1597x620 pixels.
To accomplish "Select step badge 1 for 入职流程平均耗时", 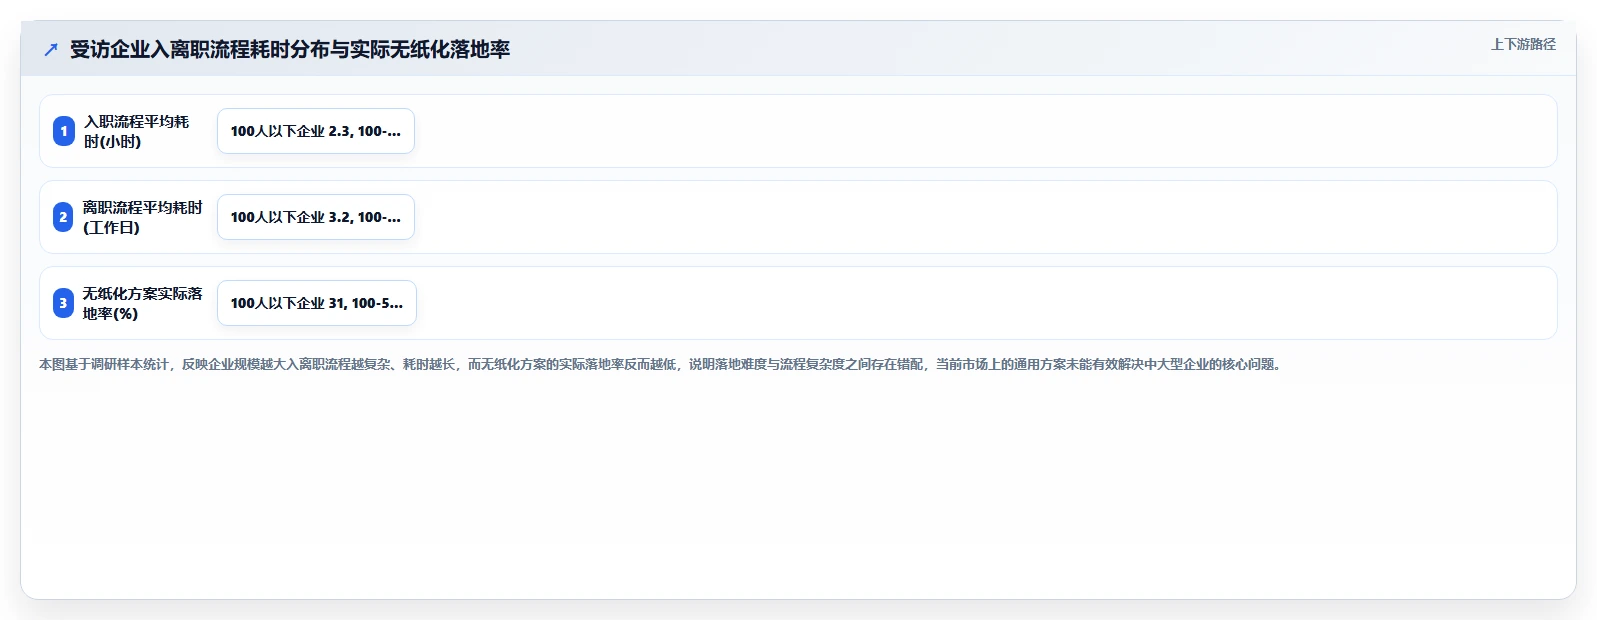I will tap(64, 131).
